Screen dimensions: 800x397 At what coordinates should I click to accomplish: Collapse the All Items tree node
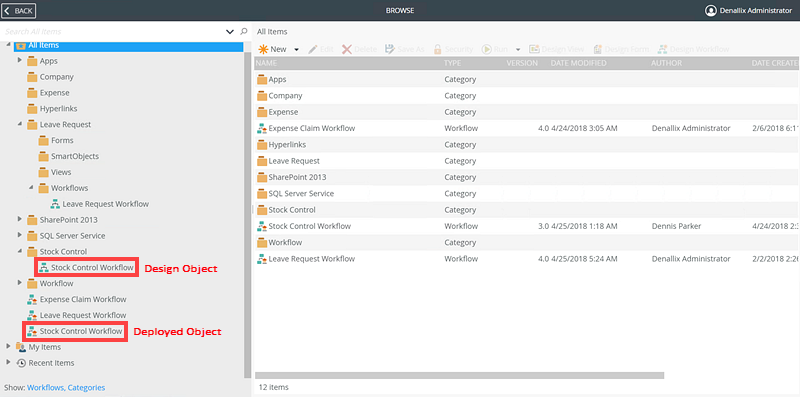tap(8, 45)
